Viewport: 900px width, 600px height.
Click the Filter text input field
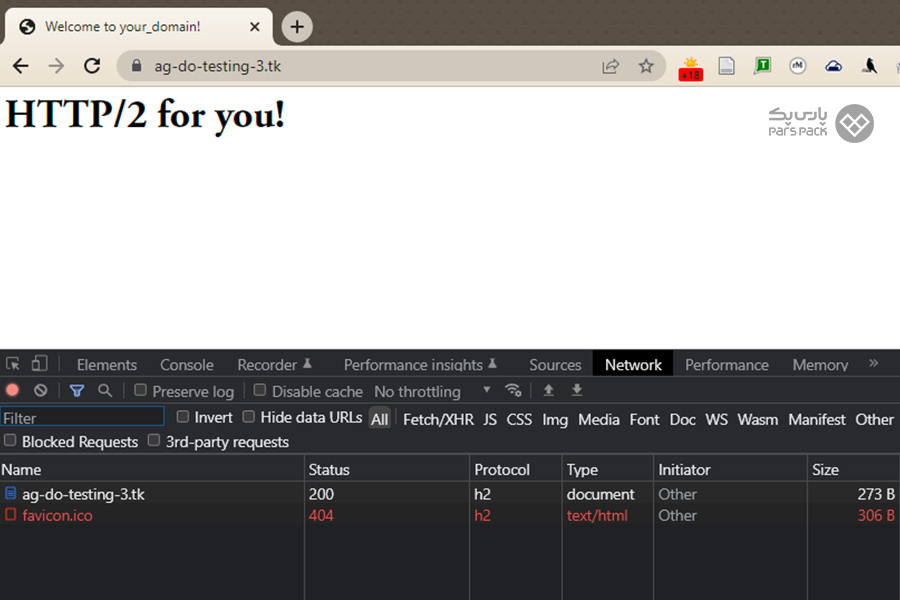point(83,418)
